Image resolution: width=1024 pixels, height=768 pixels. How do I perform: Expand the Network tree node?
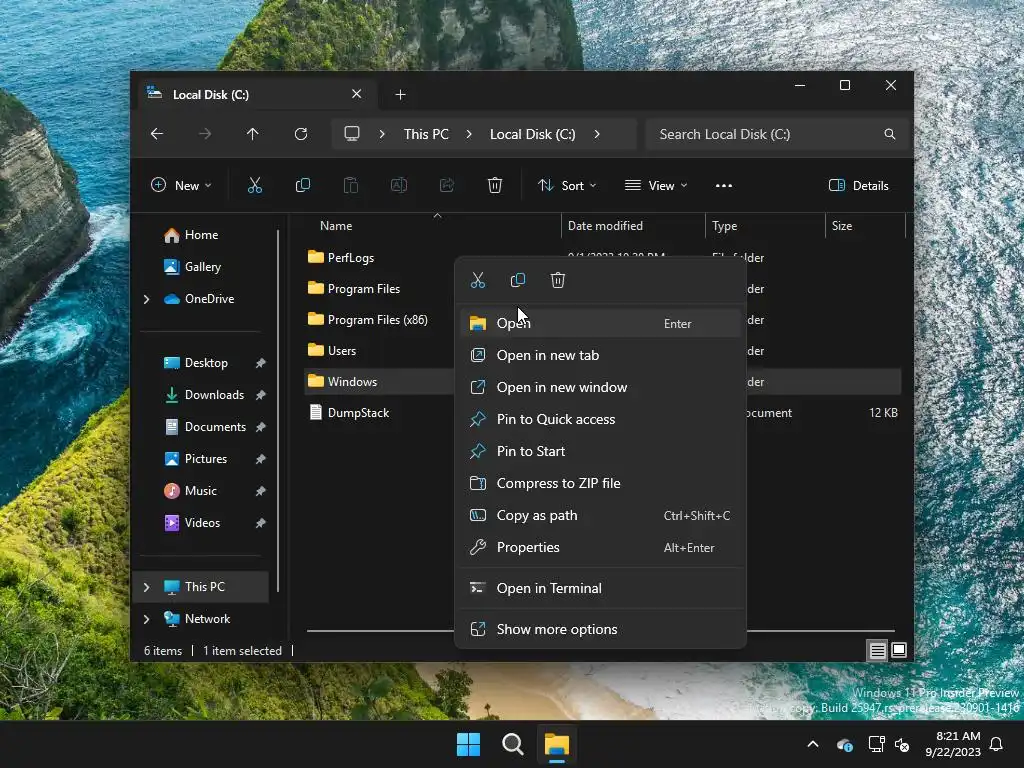pos(147,619)
